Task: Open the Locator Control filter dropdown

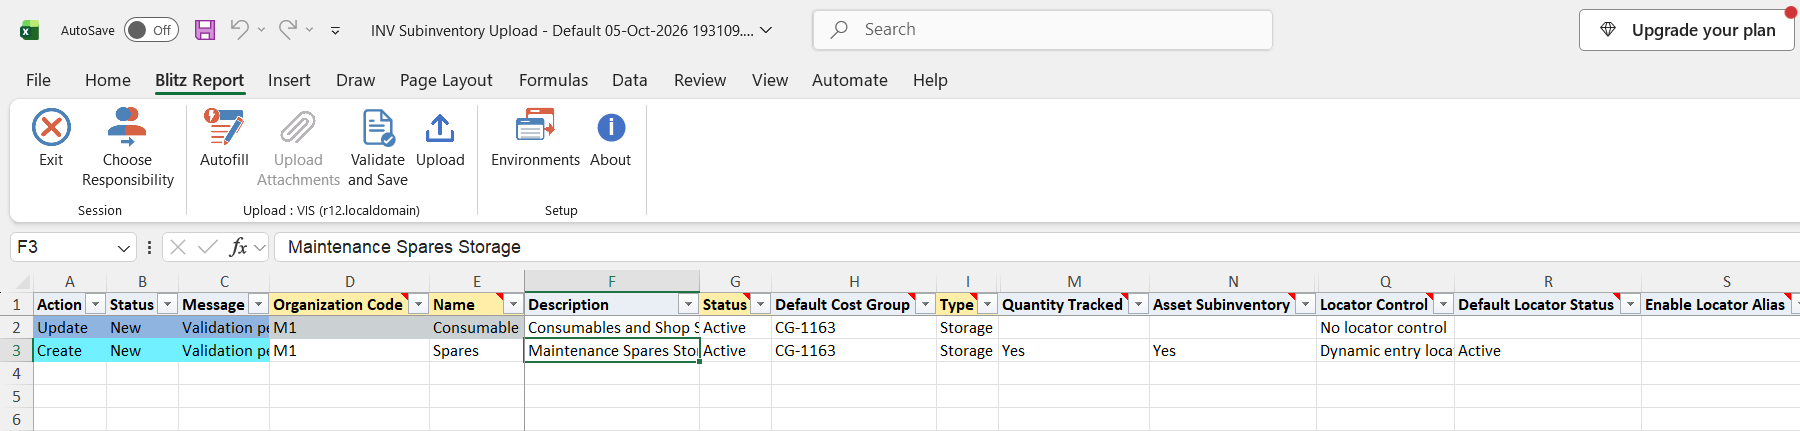Action: coord(1443,304)
